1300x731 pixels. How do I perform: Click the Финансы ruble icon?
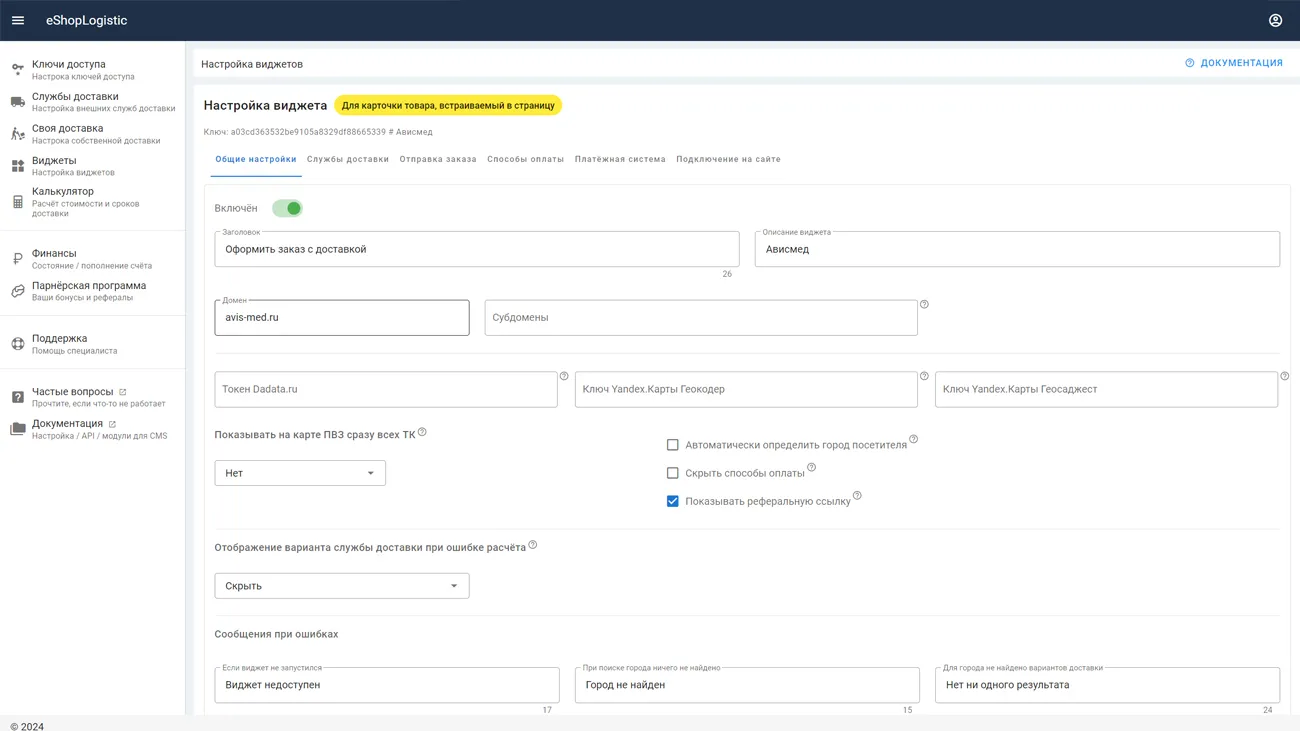(18, 259)
